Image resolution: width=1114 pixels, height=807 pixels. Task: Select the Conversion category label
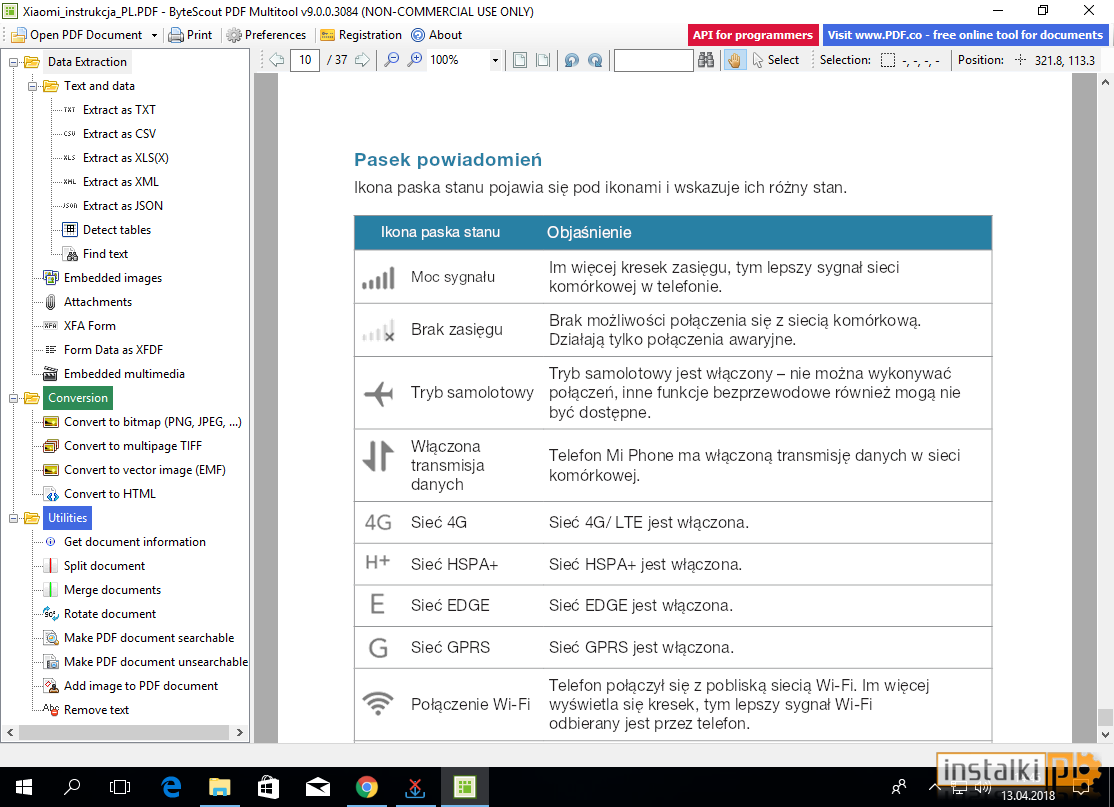78,398
